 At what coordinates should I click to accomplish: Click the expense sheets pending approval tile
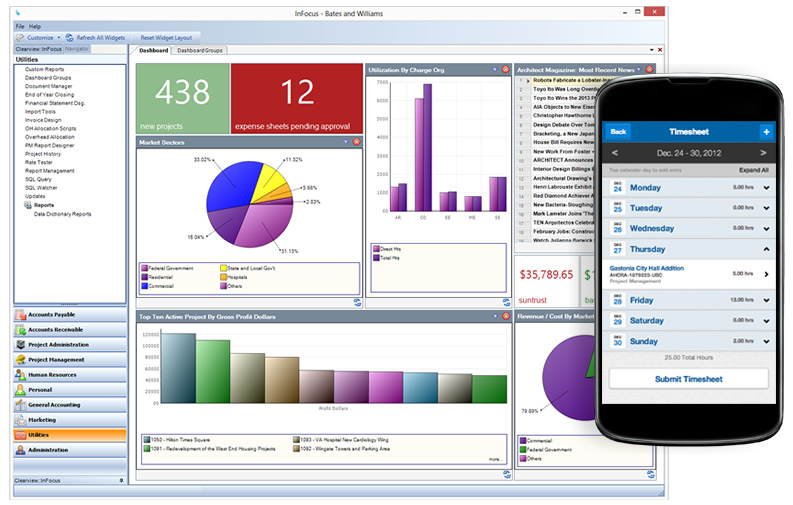point(297,99)
